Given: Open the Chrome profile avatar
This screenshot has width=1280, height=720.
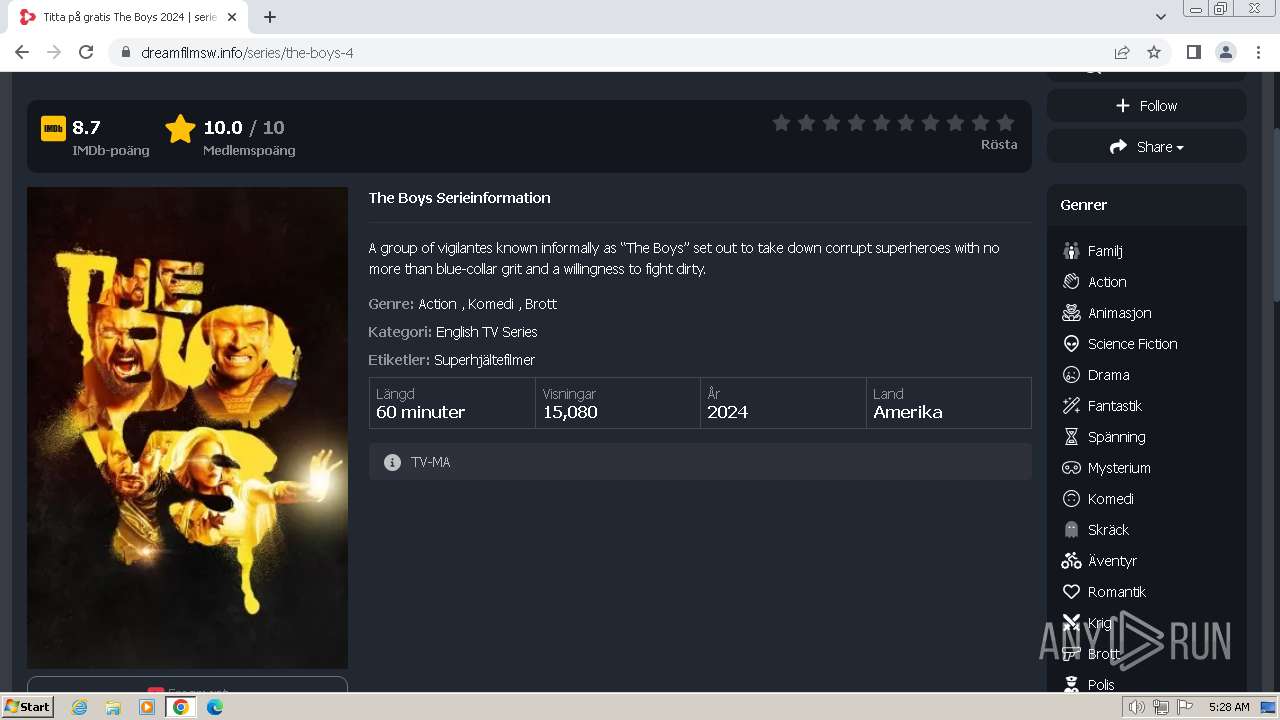Looking at the screenshot, I should [x=1225, y=52].
